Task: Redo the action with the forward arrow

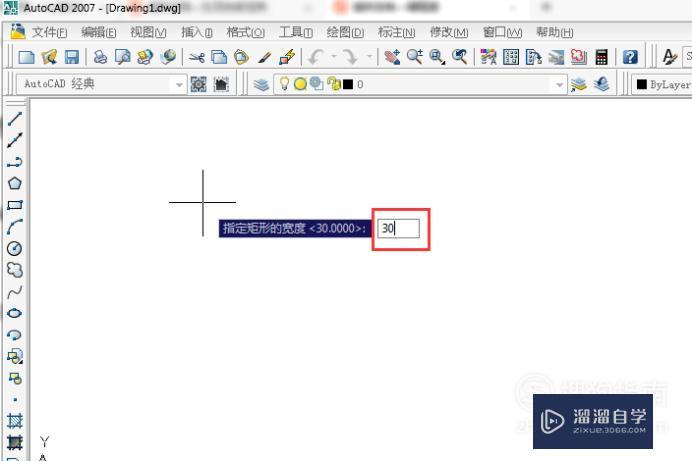Action: [350, 57]
